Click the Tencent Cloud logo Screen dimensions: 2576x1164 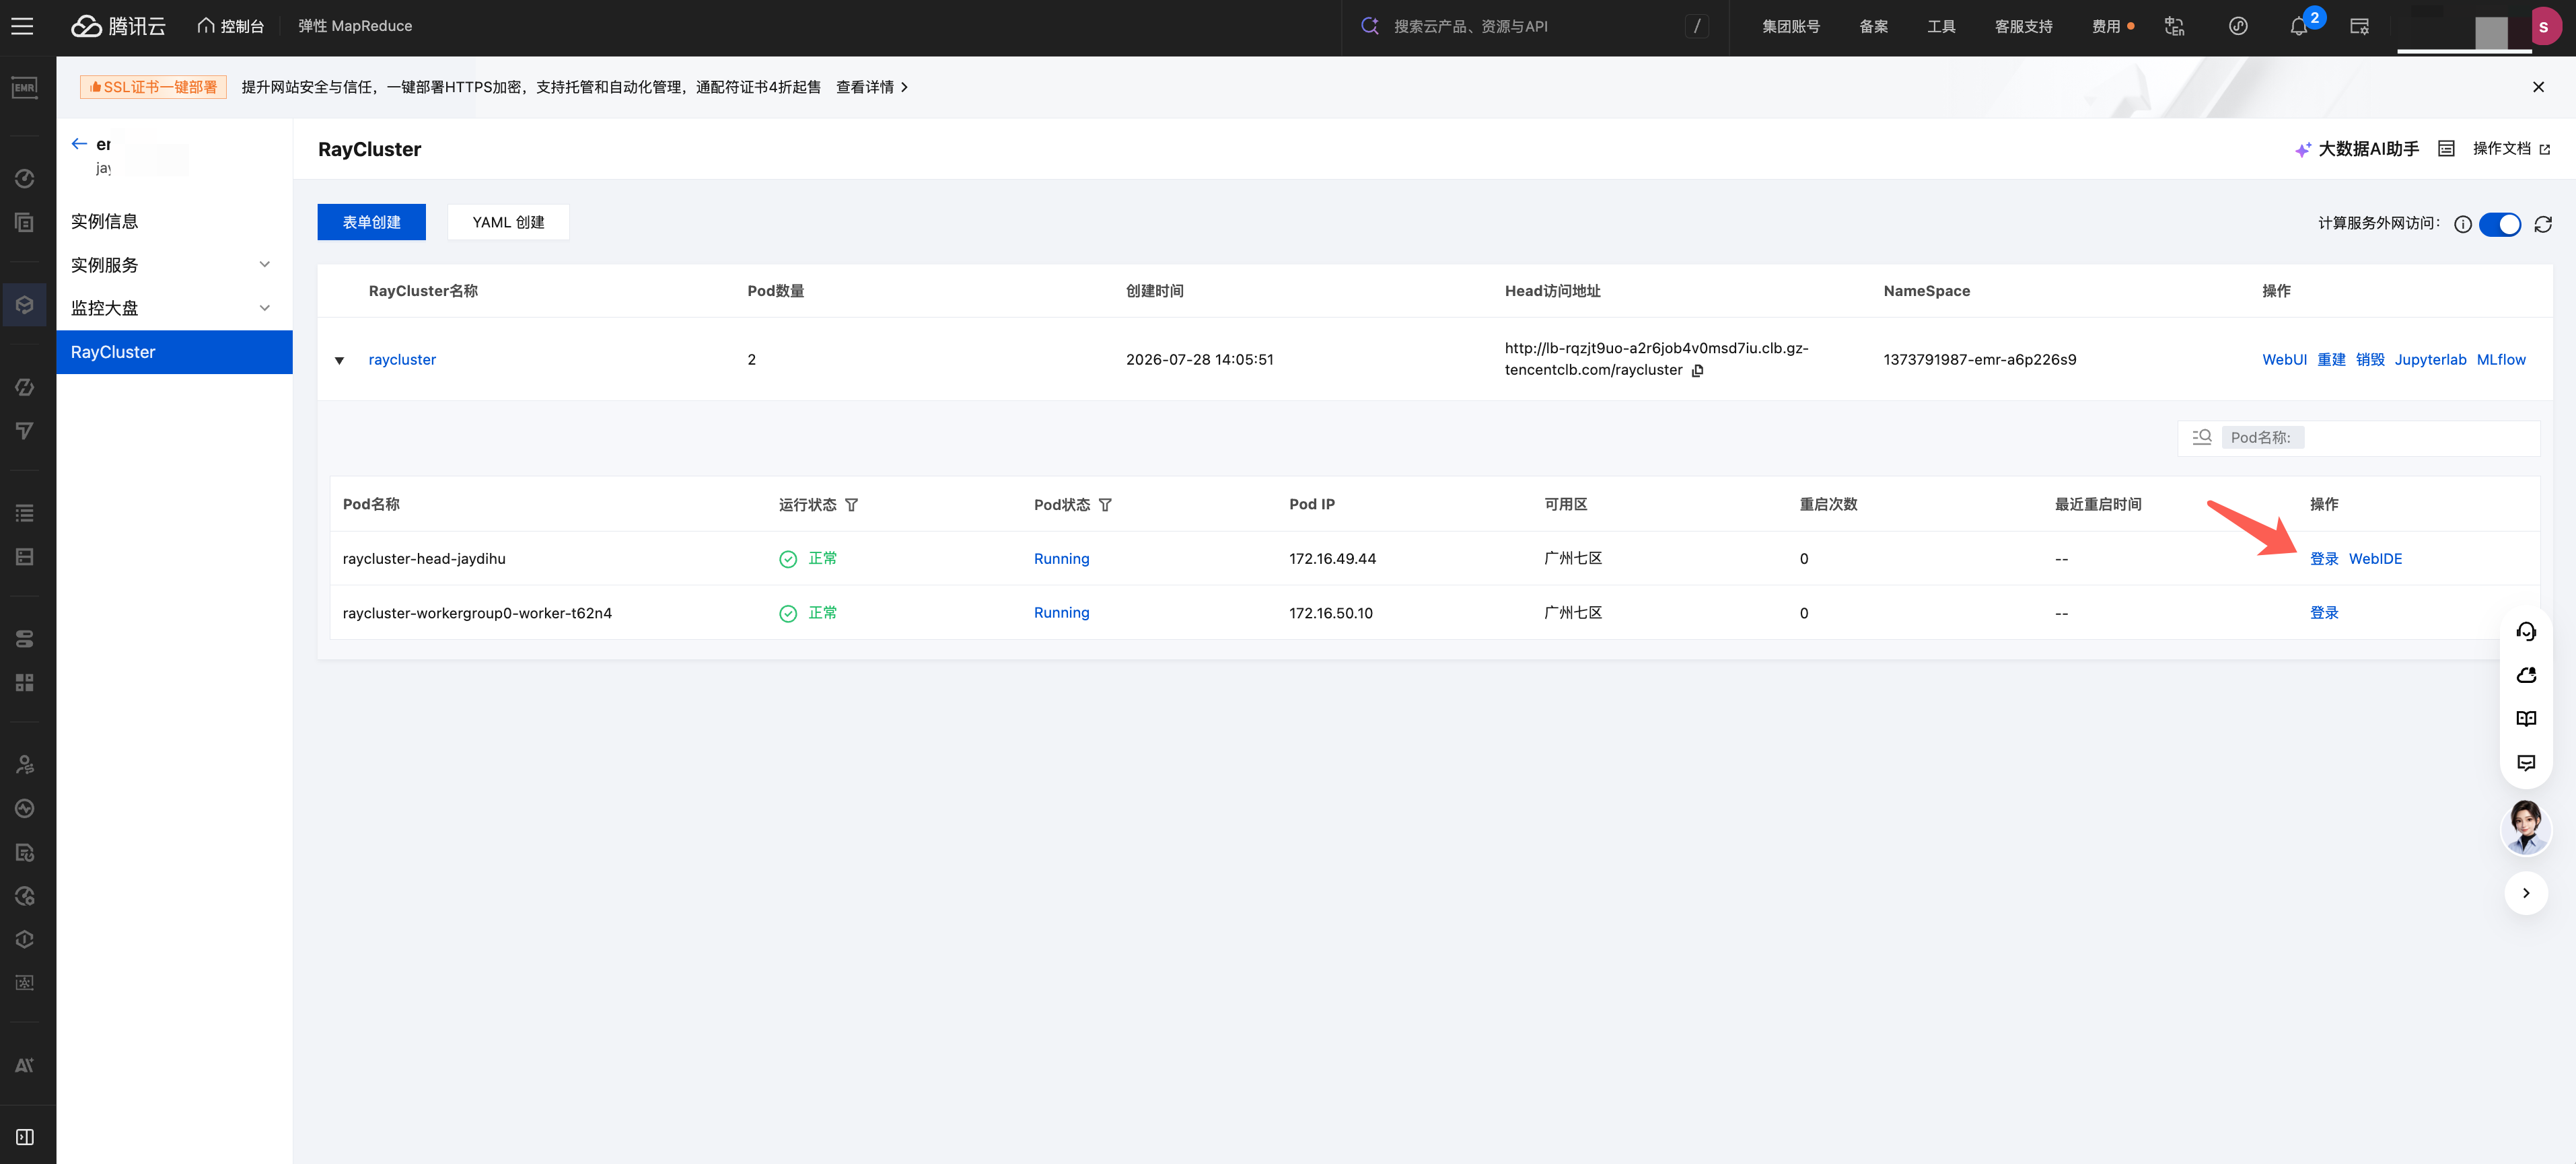(x=118, y=27)
